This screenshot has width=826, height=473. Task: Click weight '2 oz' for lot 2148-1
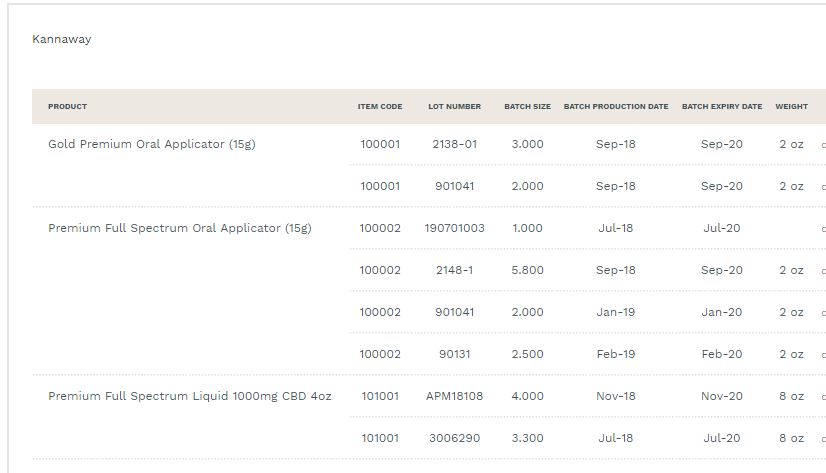[791, 270]
